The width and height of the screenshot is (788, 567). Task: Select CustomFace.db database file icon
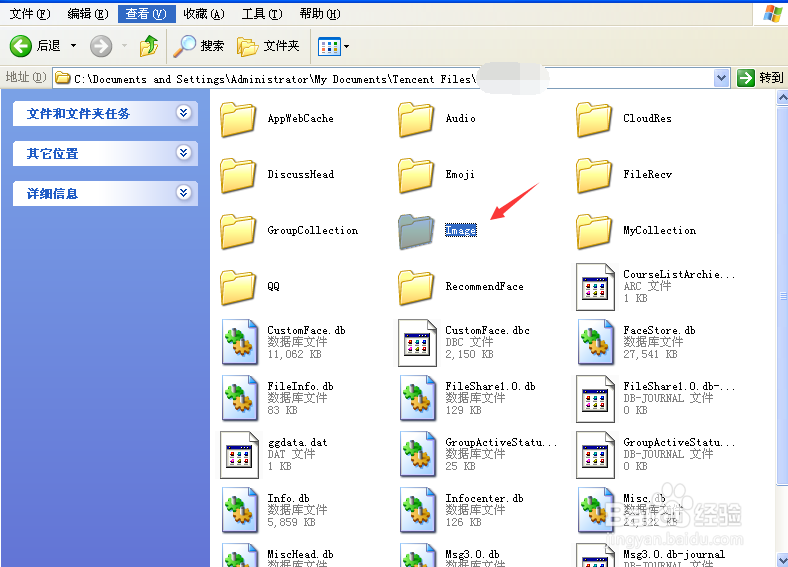click(x=240, y=342)
